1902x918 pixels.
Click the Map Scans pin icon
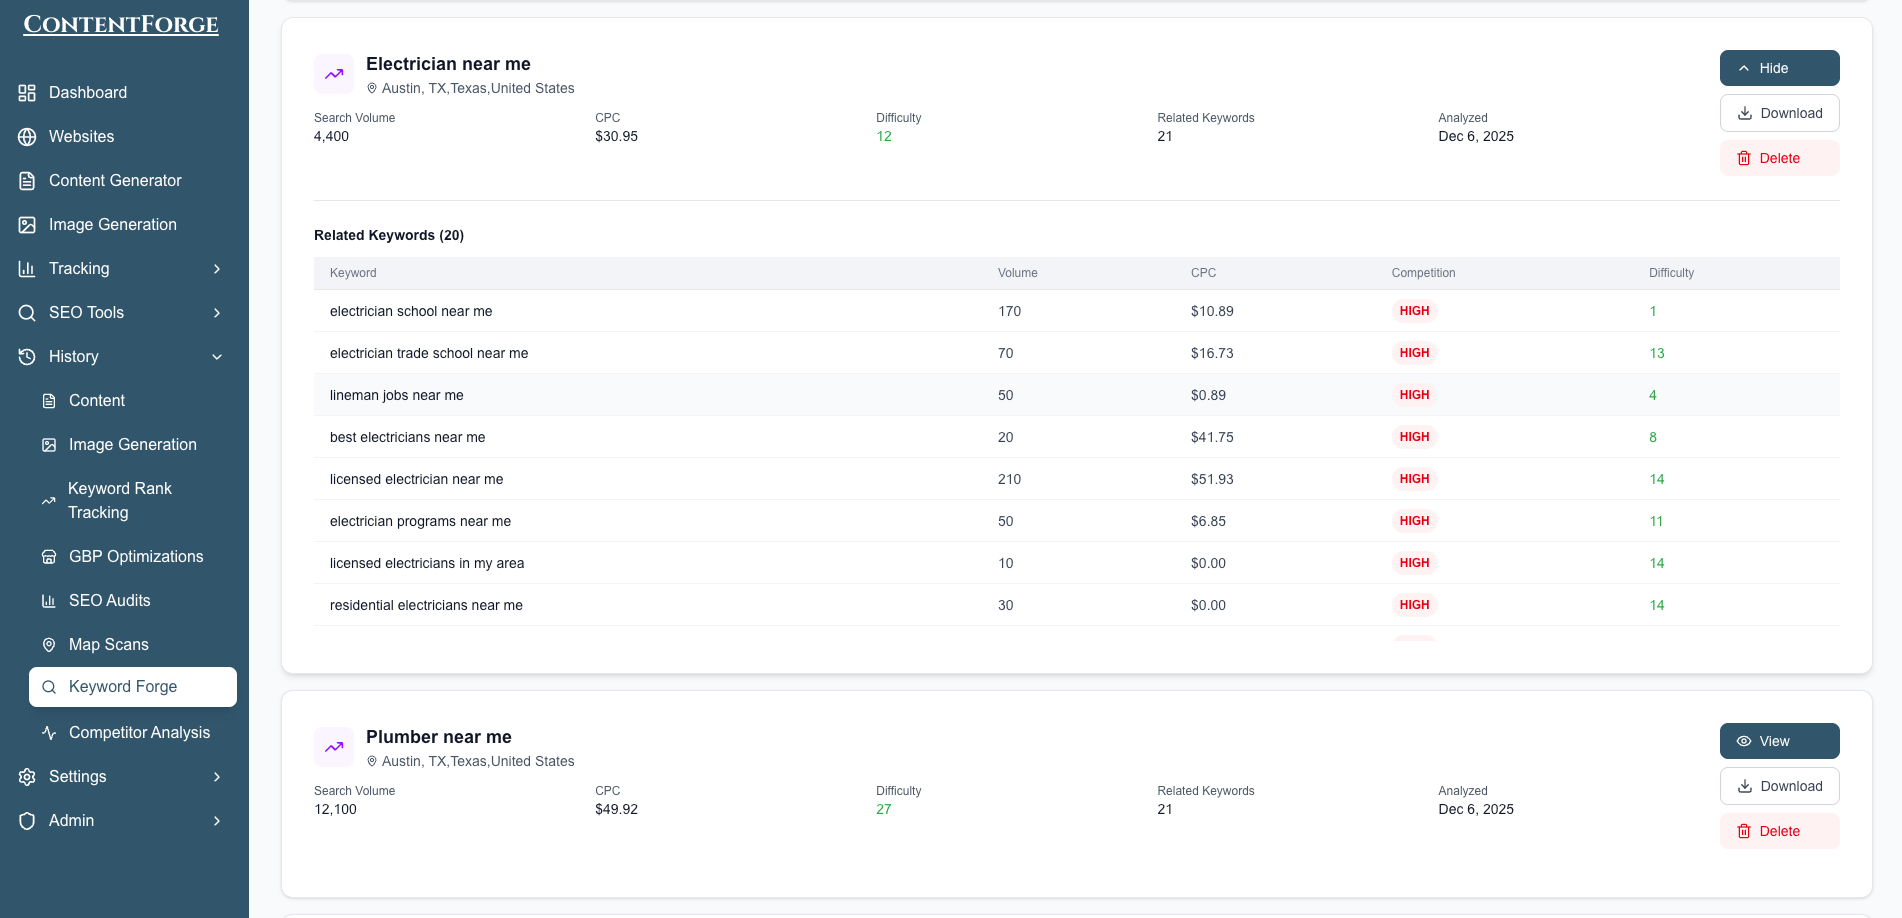(x=48, y=645)
